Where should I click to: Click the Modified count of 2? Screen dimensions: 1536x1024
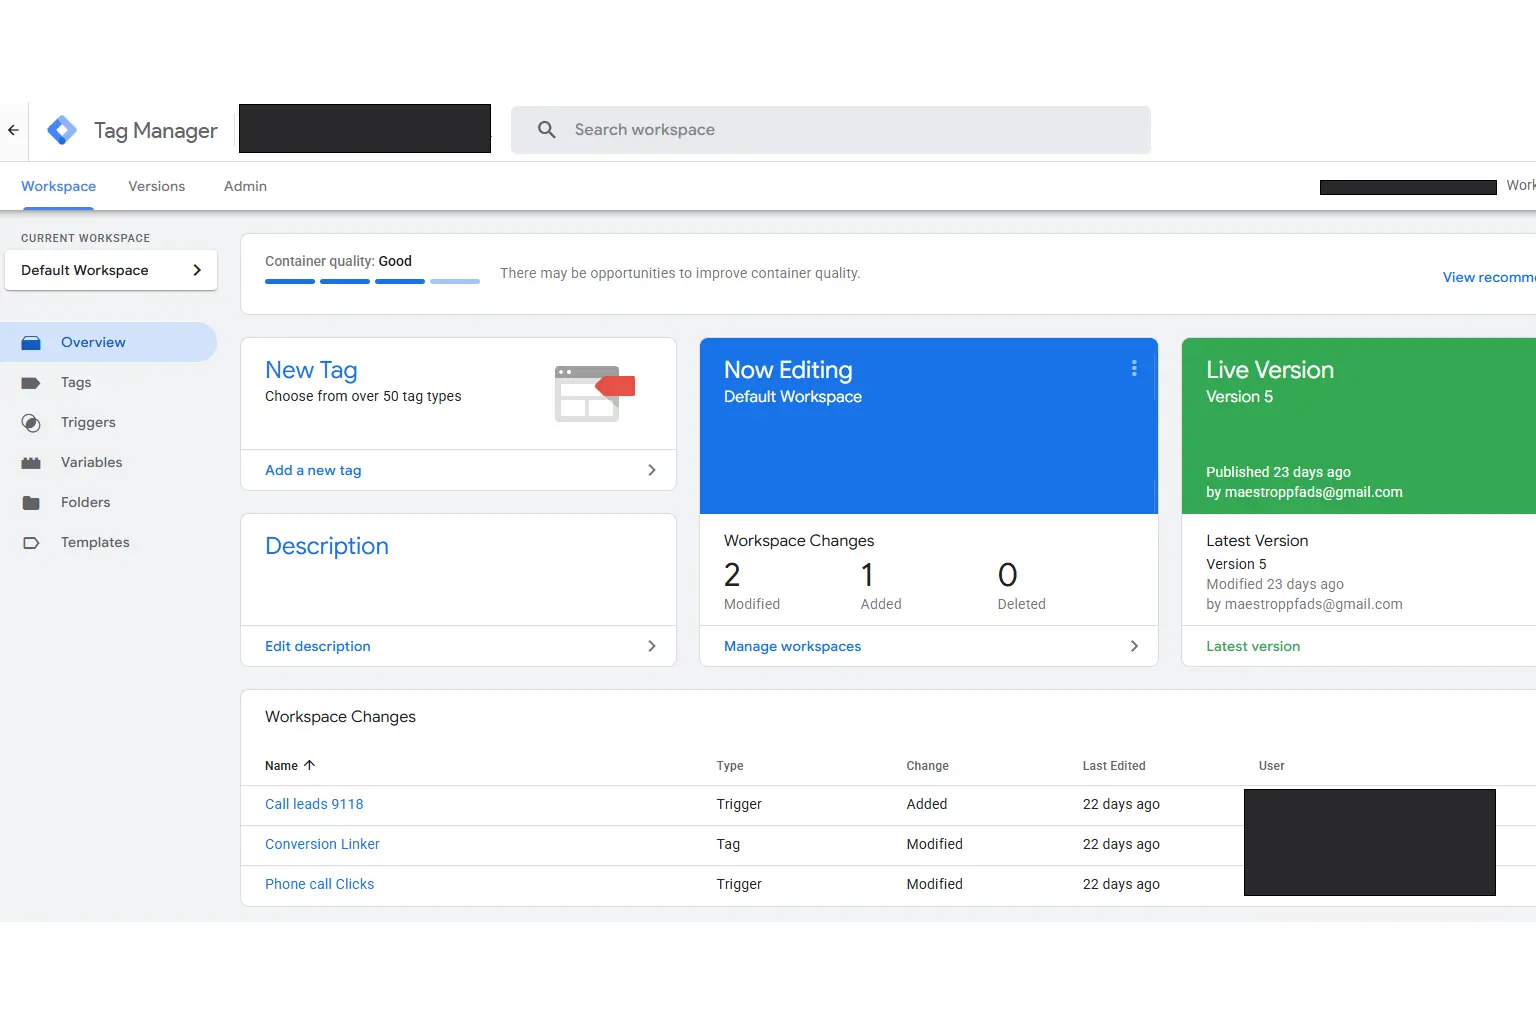(x=732, y=575)
